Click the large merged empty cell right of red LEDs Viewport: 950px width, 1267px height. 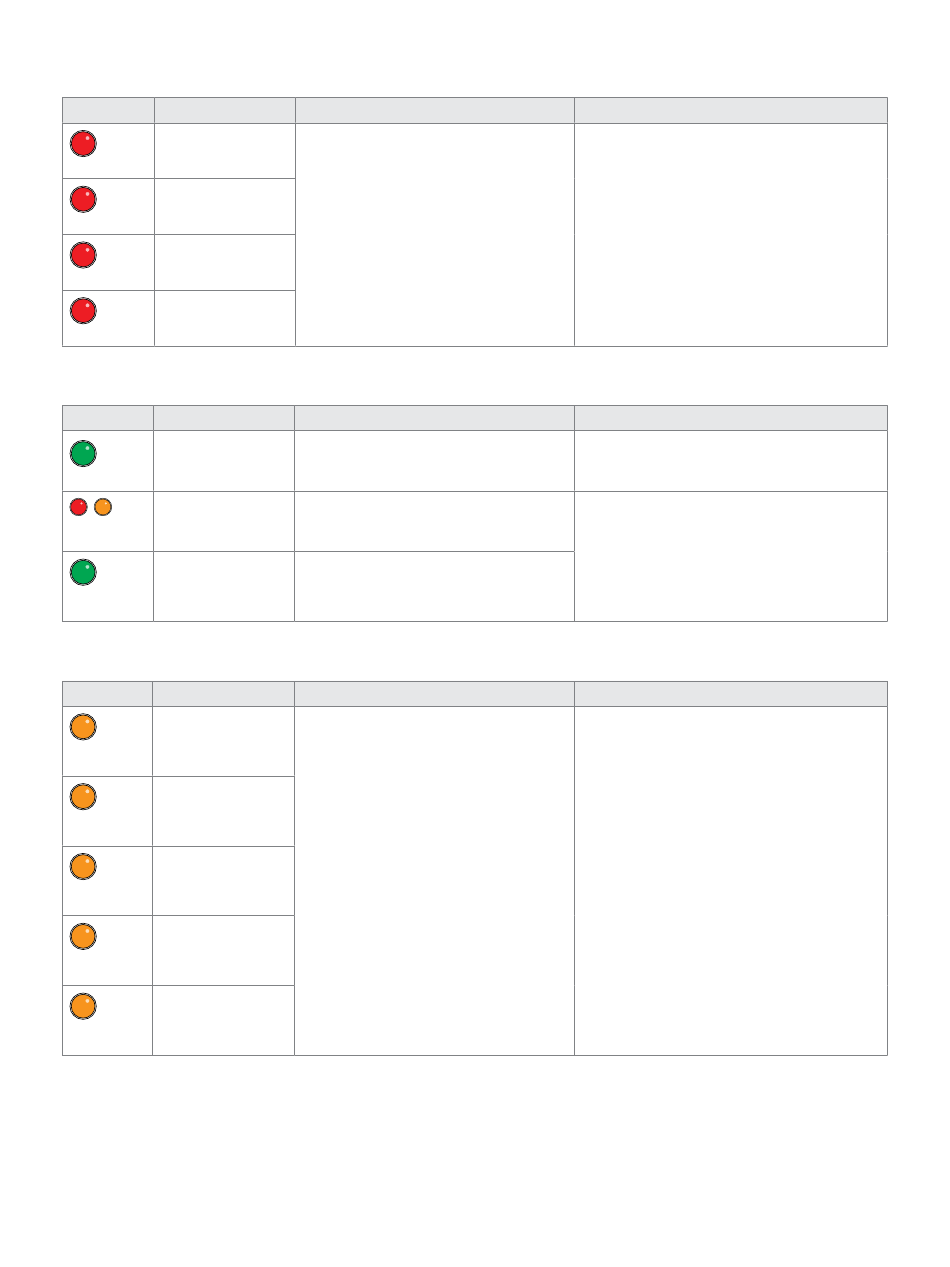[x=434, y=235]
